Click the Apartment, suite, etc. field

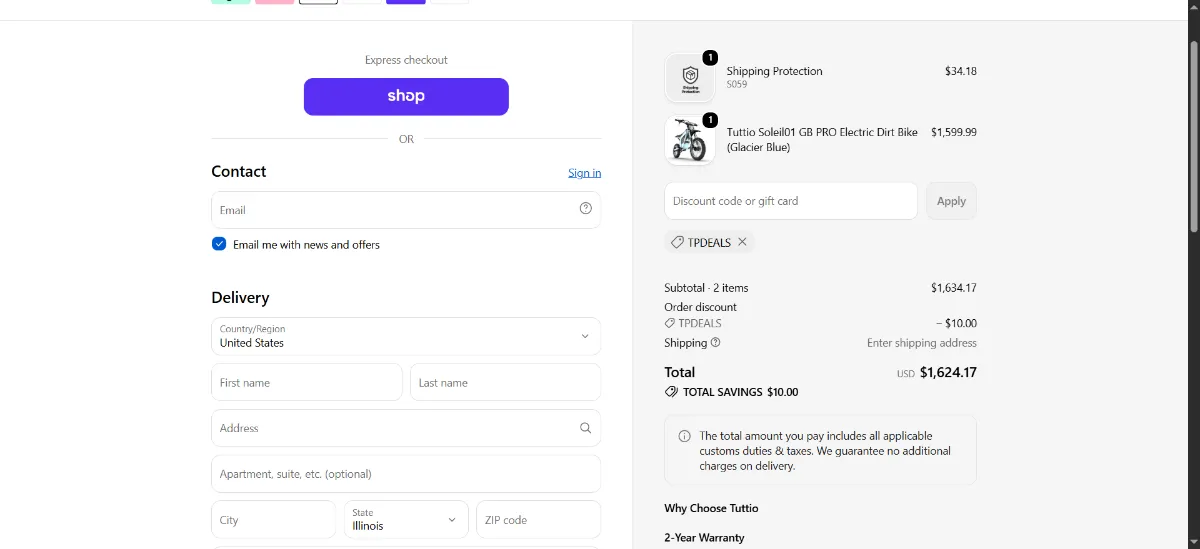point(406,474)
